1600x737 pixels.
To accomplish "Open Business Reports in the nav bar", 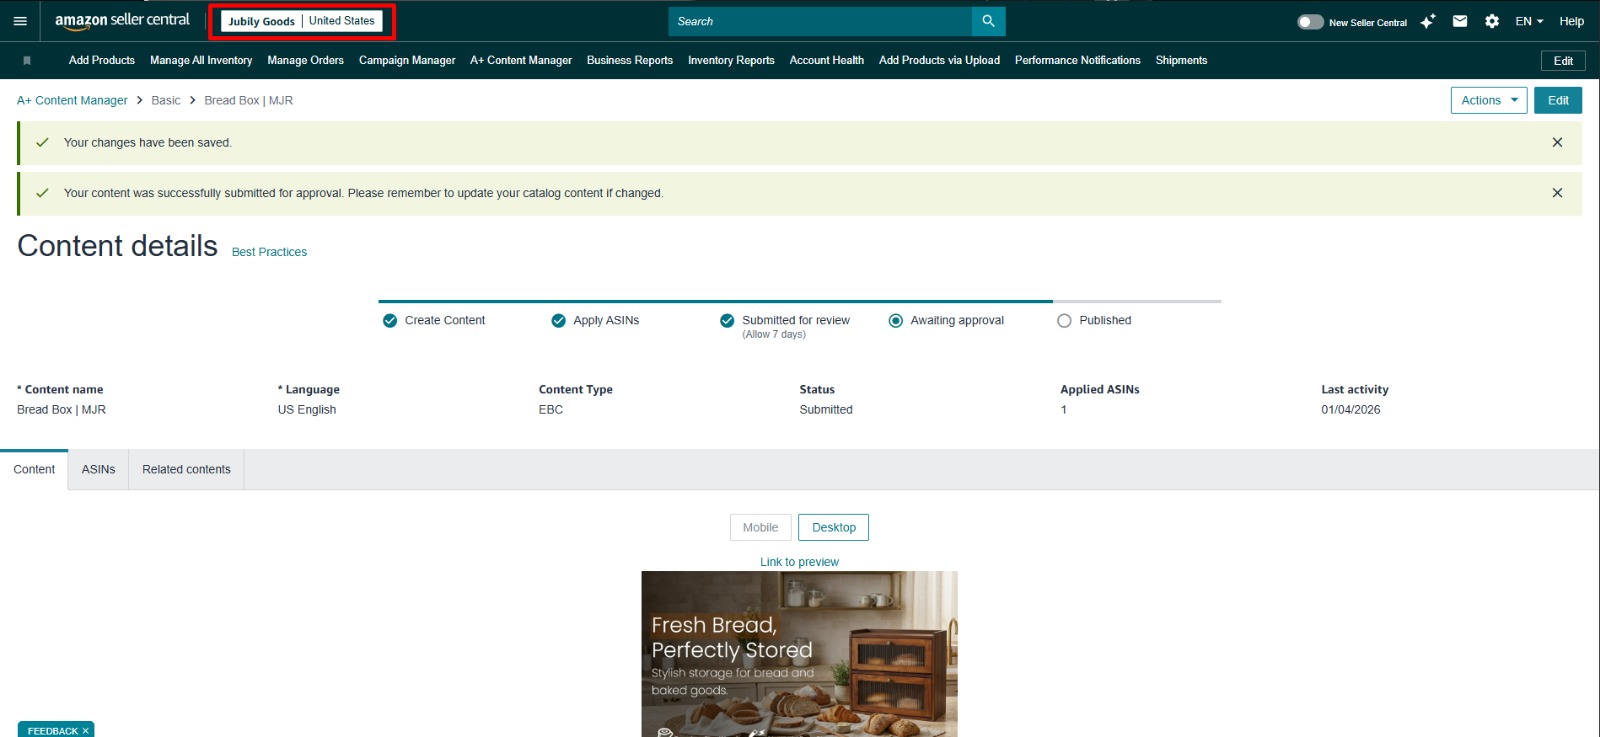I will pos(630,61).
